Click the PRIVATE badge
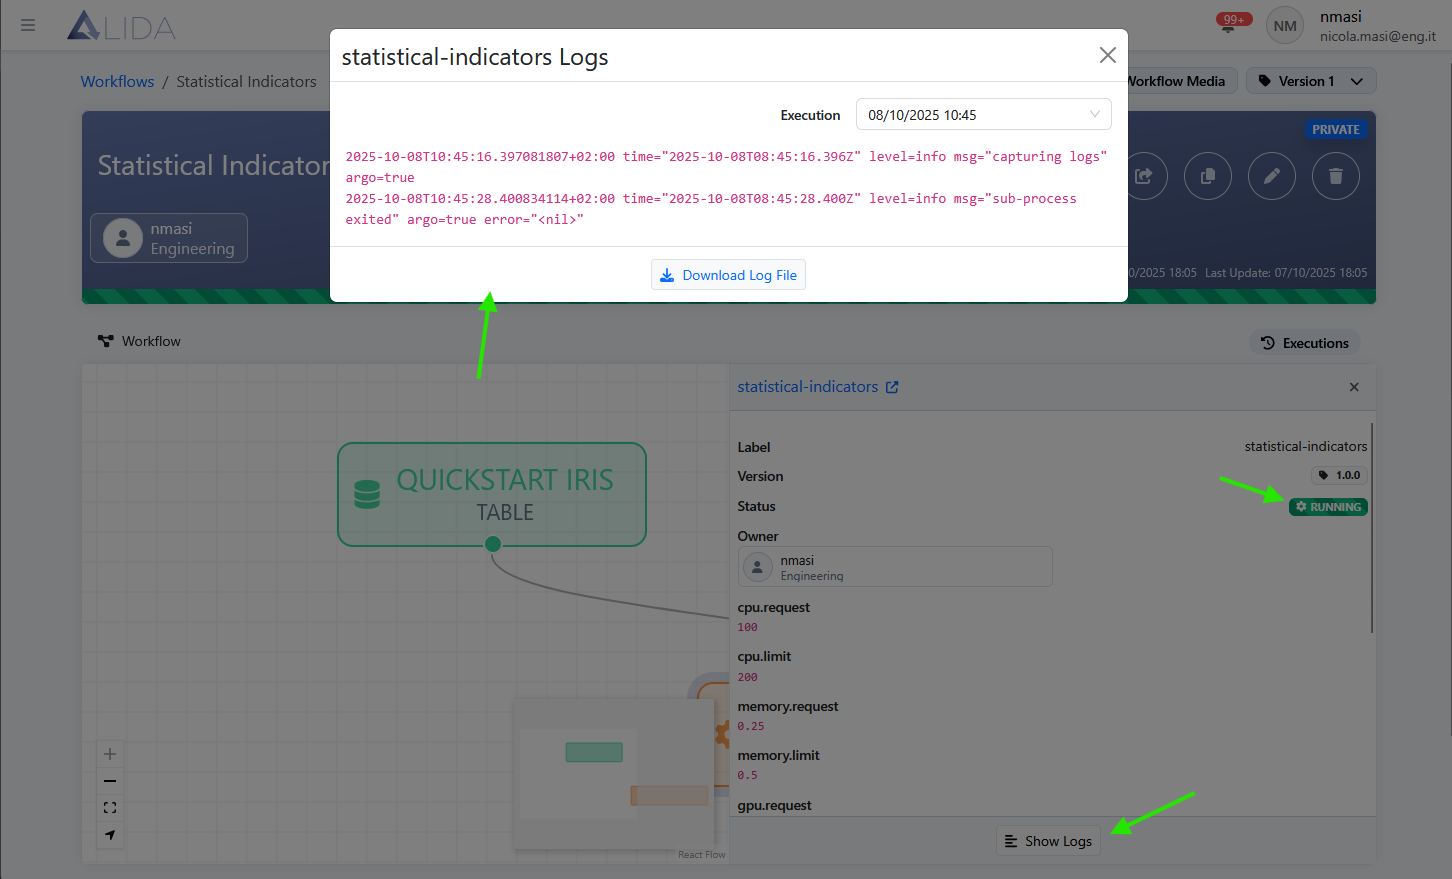The height and width of the screenshot is (879, 1452). [x=1335, y=130]
